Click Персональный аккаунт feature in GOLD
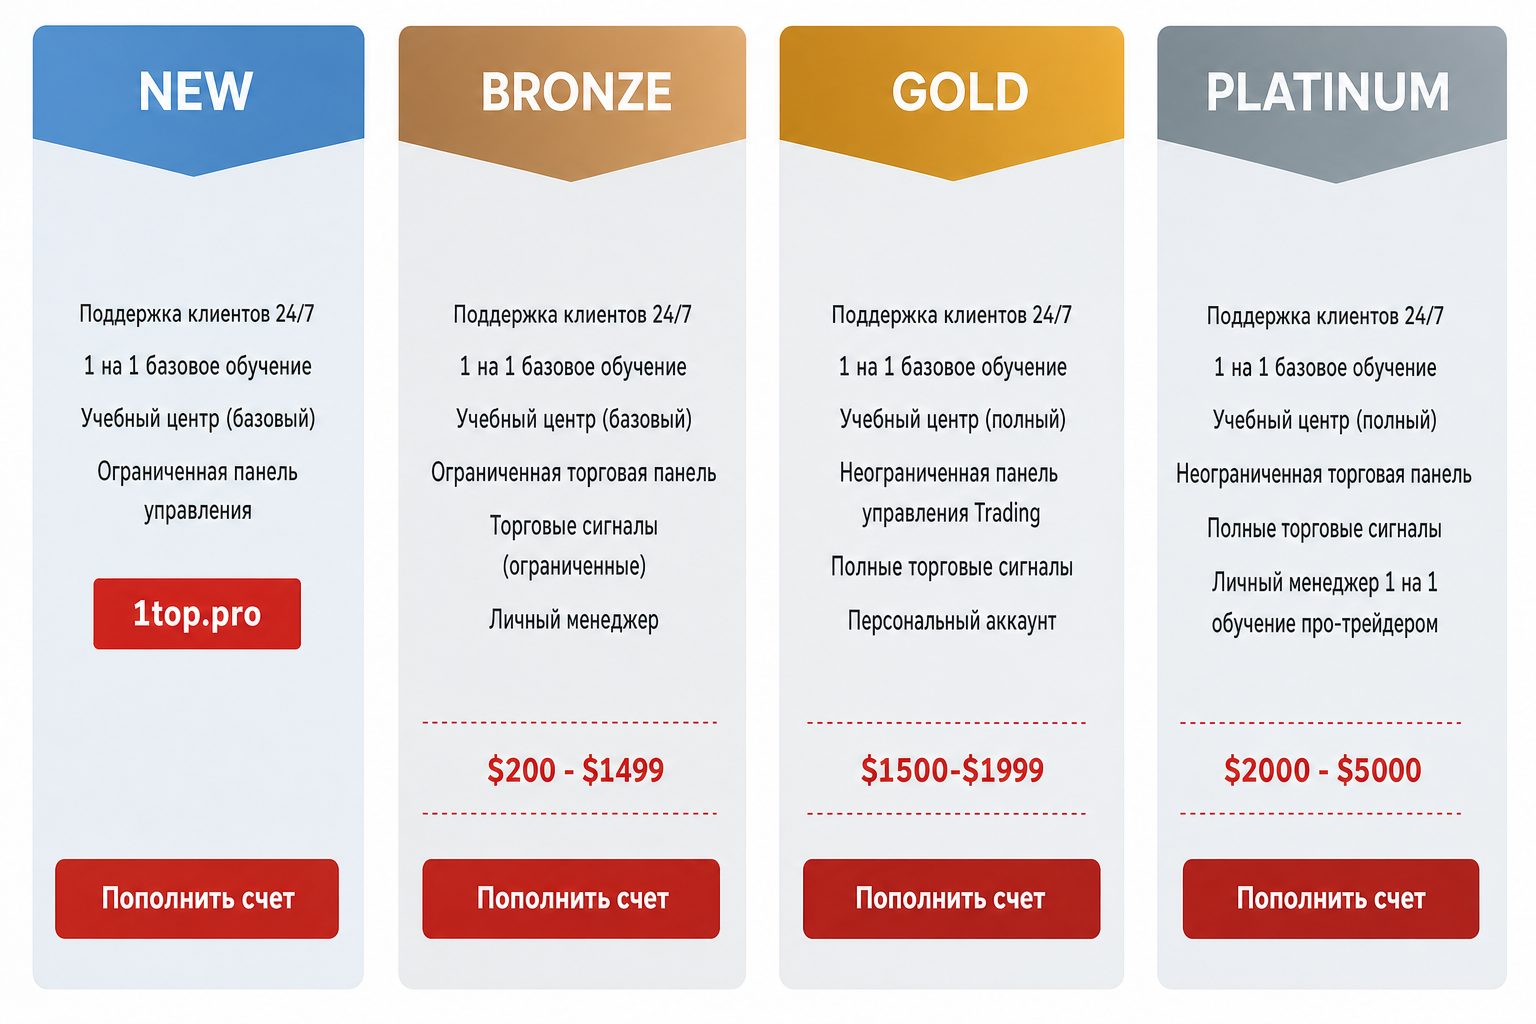The width and height of the screenshot is (1536, 1024). (952, 621)
